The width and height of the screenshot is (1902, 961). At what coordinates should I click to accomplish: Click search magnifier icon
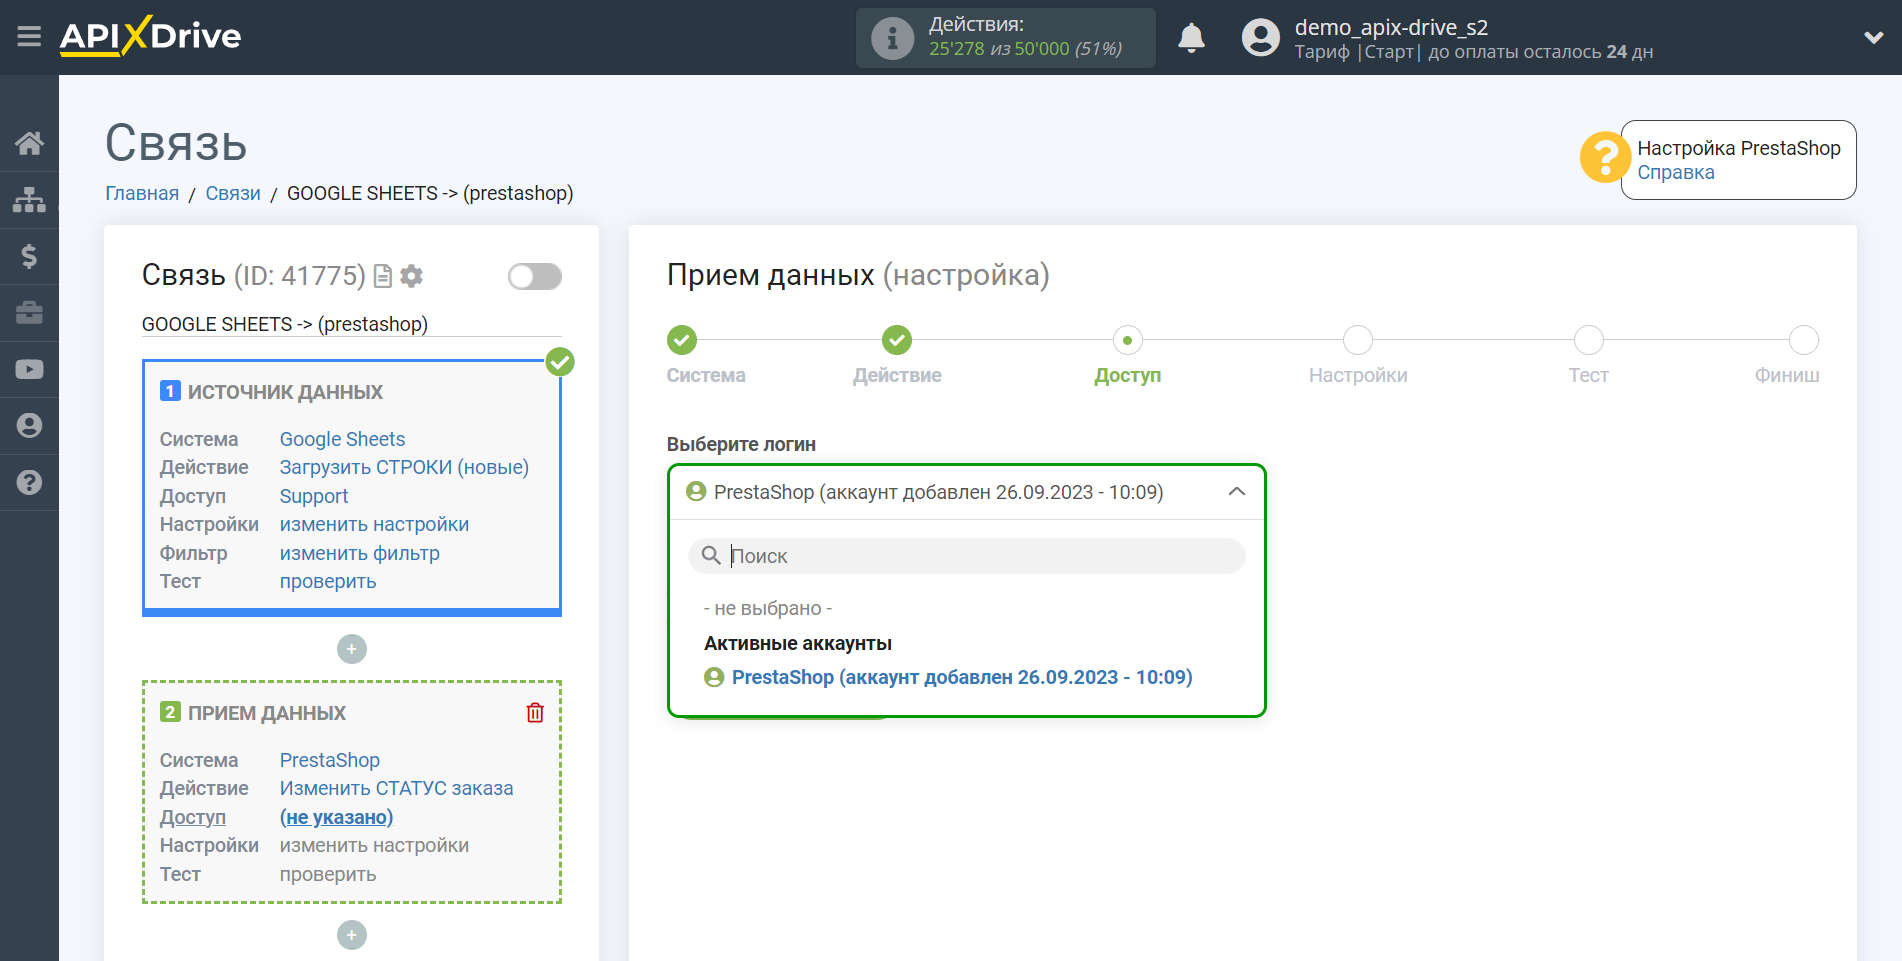pos(711,555)
